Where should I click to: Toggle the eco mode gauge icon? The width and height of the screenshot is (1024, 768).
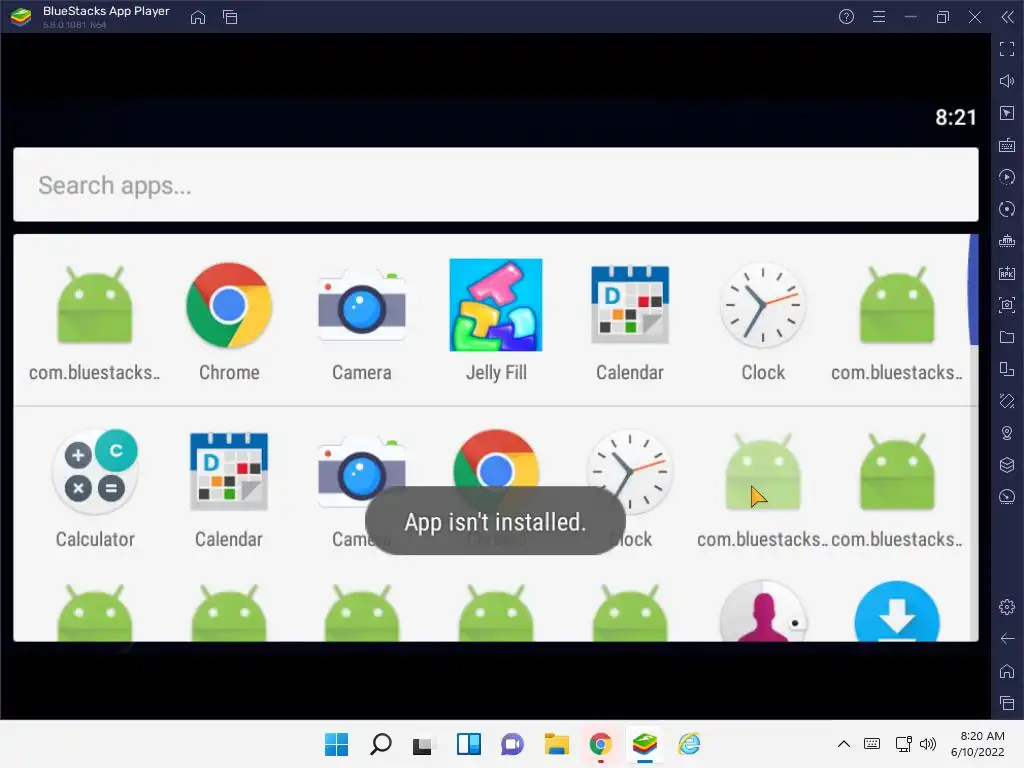click(x=1006, y=497)
